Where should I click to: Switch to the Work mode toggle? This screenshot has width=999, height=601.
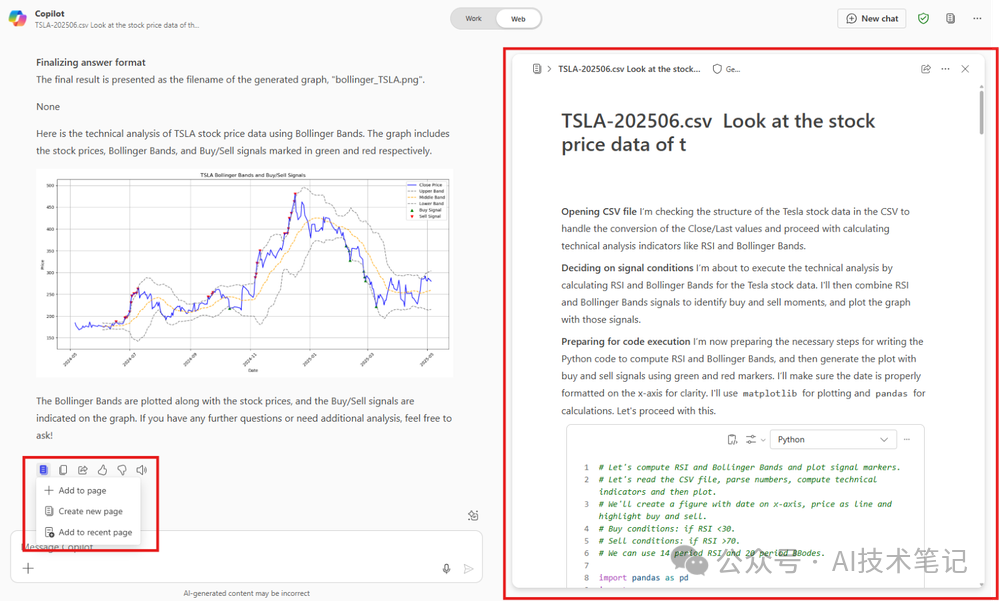[x=473, y=18]
